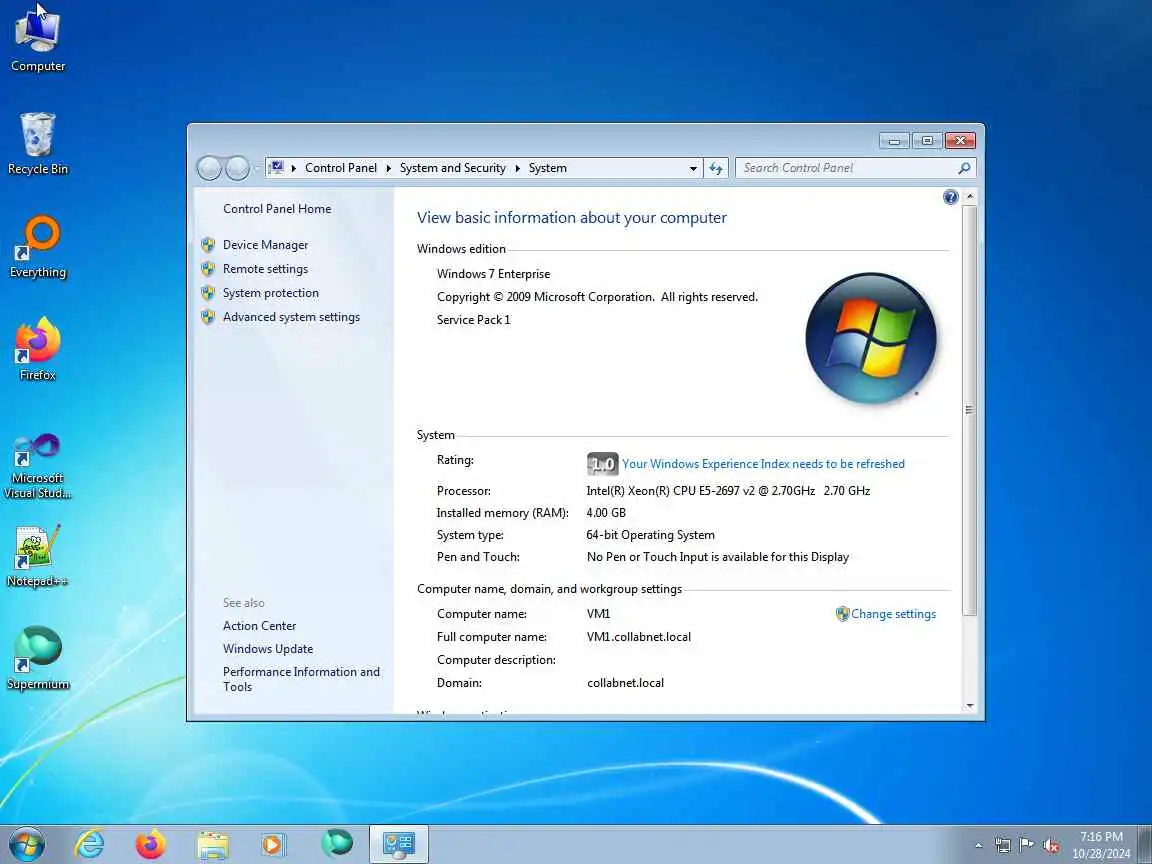Open Advanced system settings
Image resolution: width=1152 pixels, height=864 pixels.
291,317
